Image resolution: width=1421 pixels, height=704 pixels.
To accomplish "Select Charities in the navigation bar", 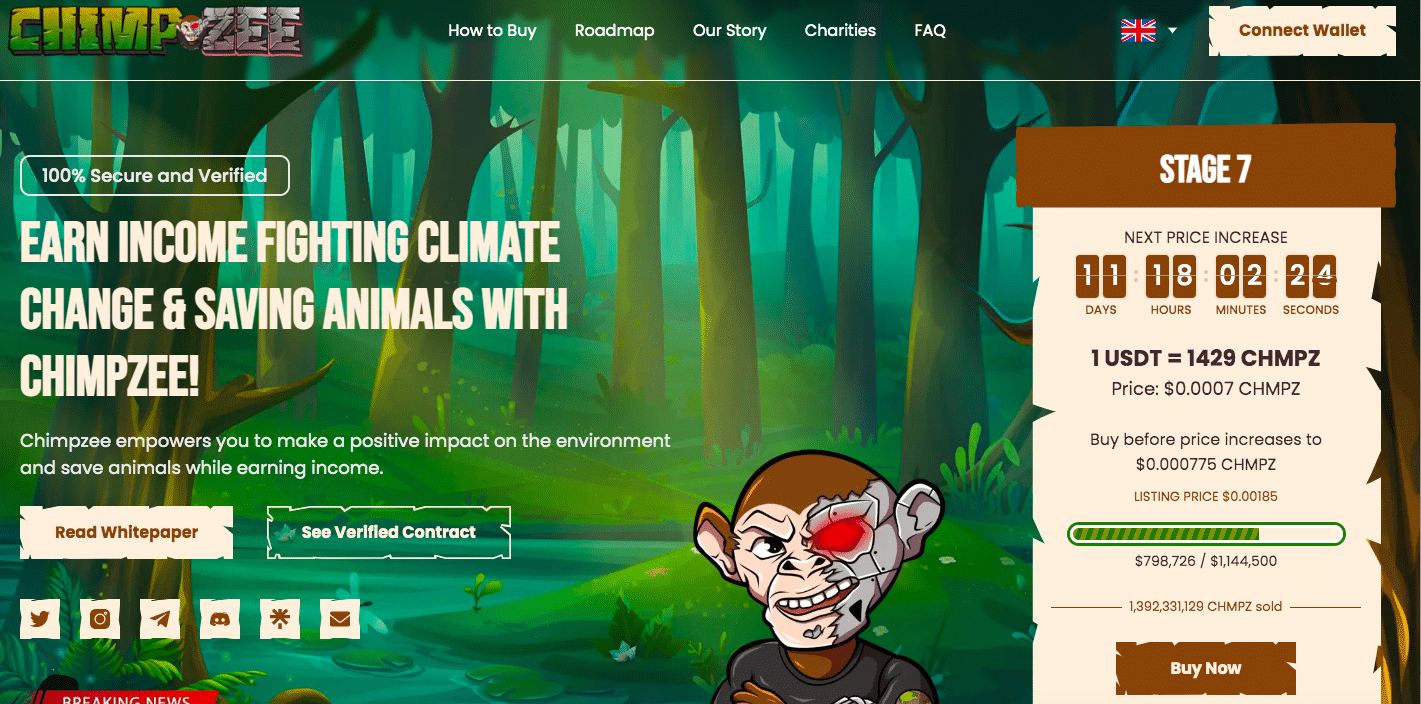I will click(x=840, y=30).
